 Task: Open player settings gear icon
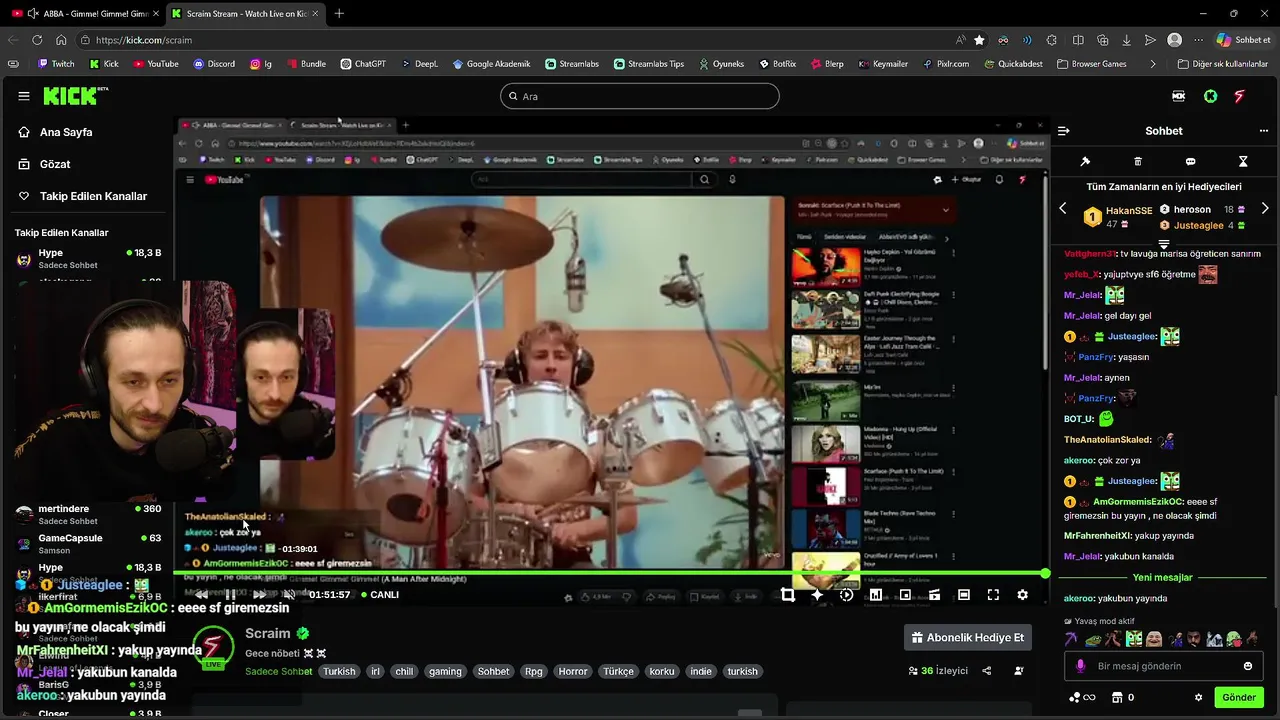point(1022,595)
